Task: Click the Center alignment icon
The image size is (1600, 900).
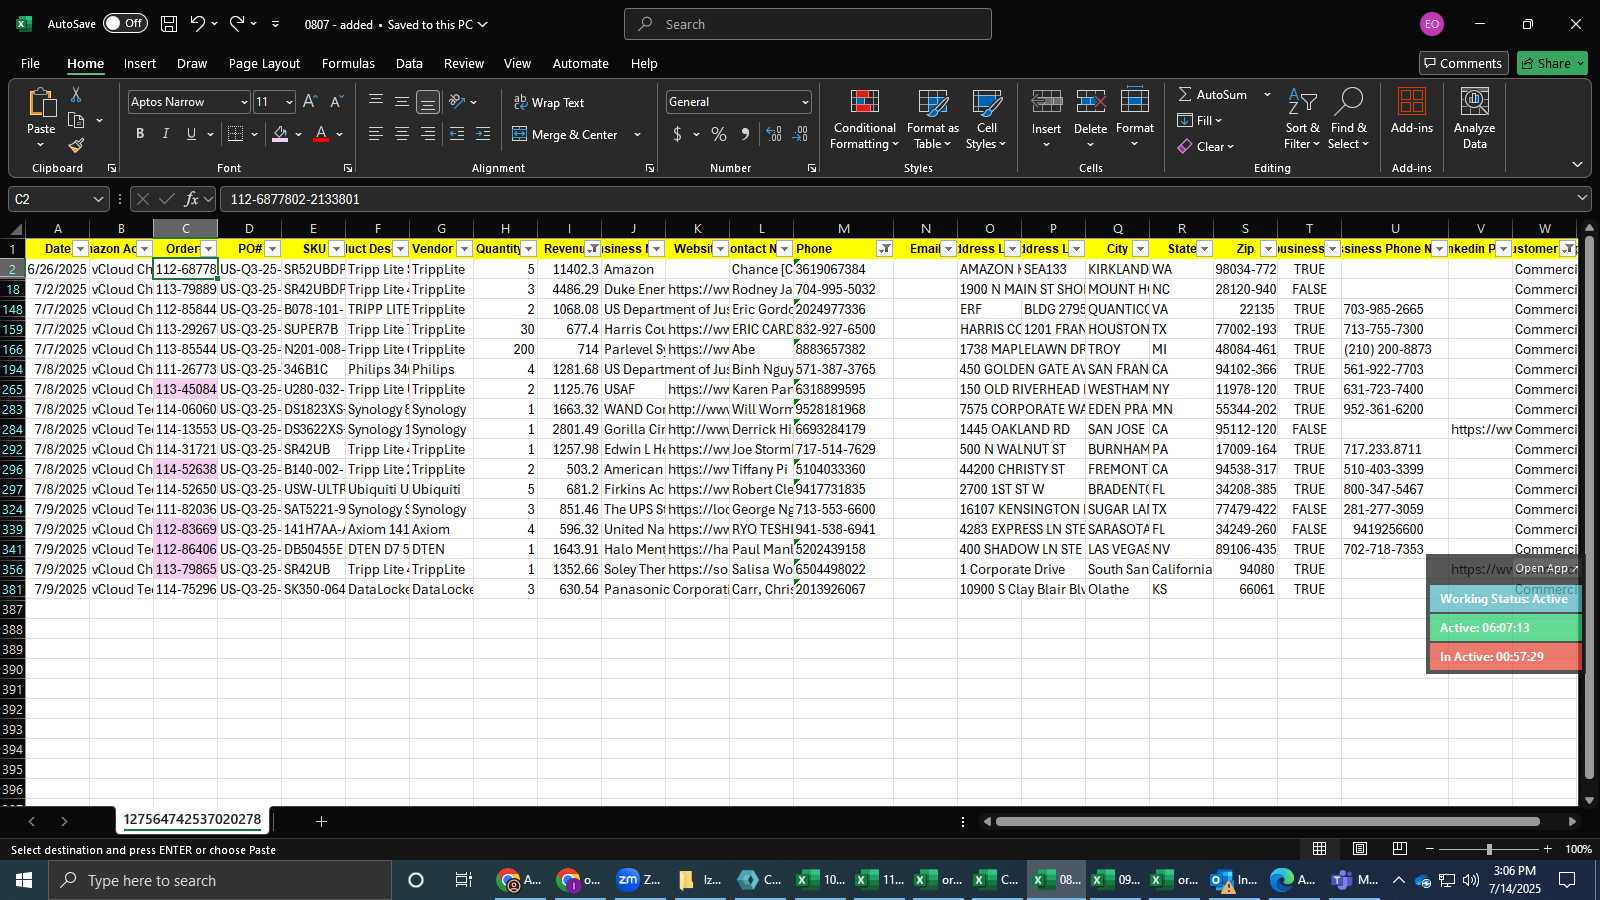Action: [402, 134]
